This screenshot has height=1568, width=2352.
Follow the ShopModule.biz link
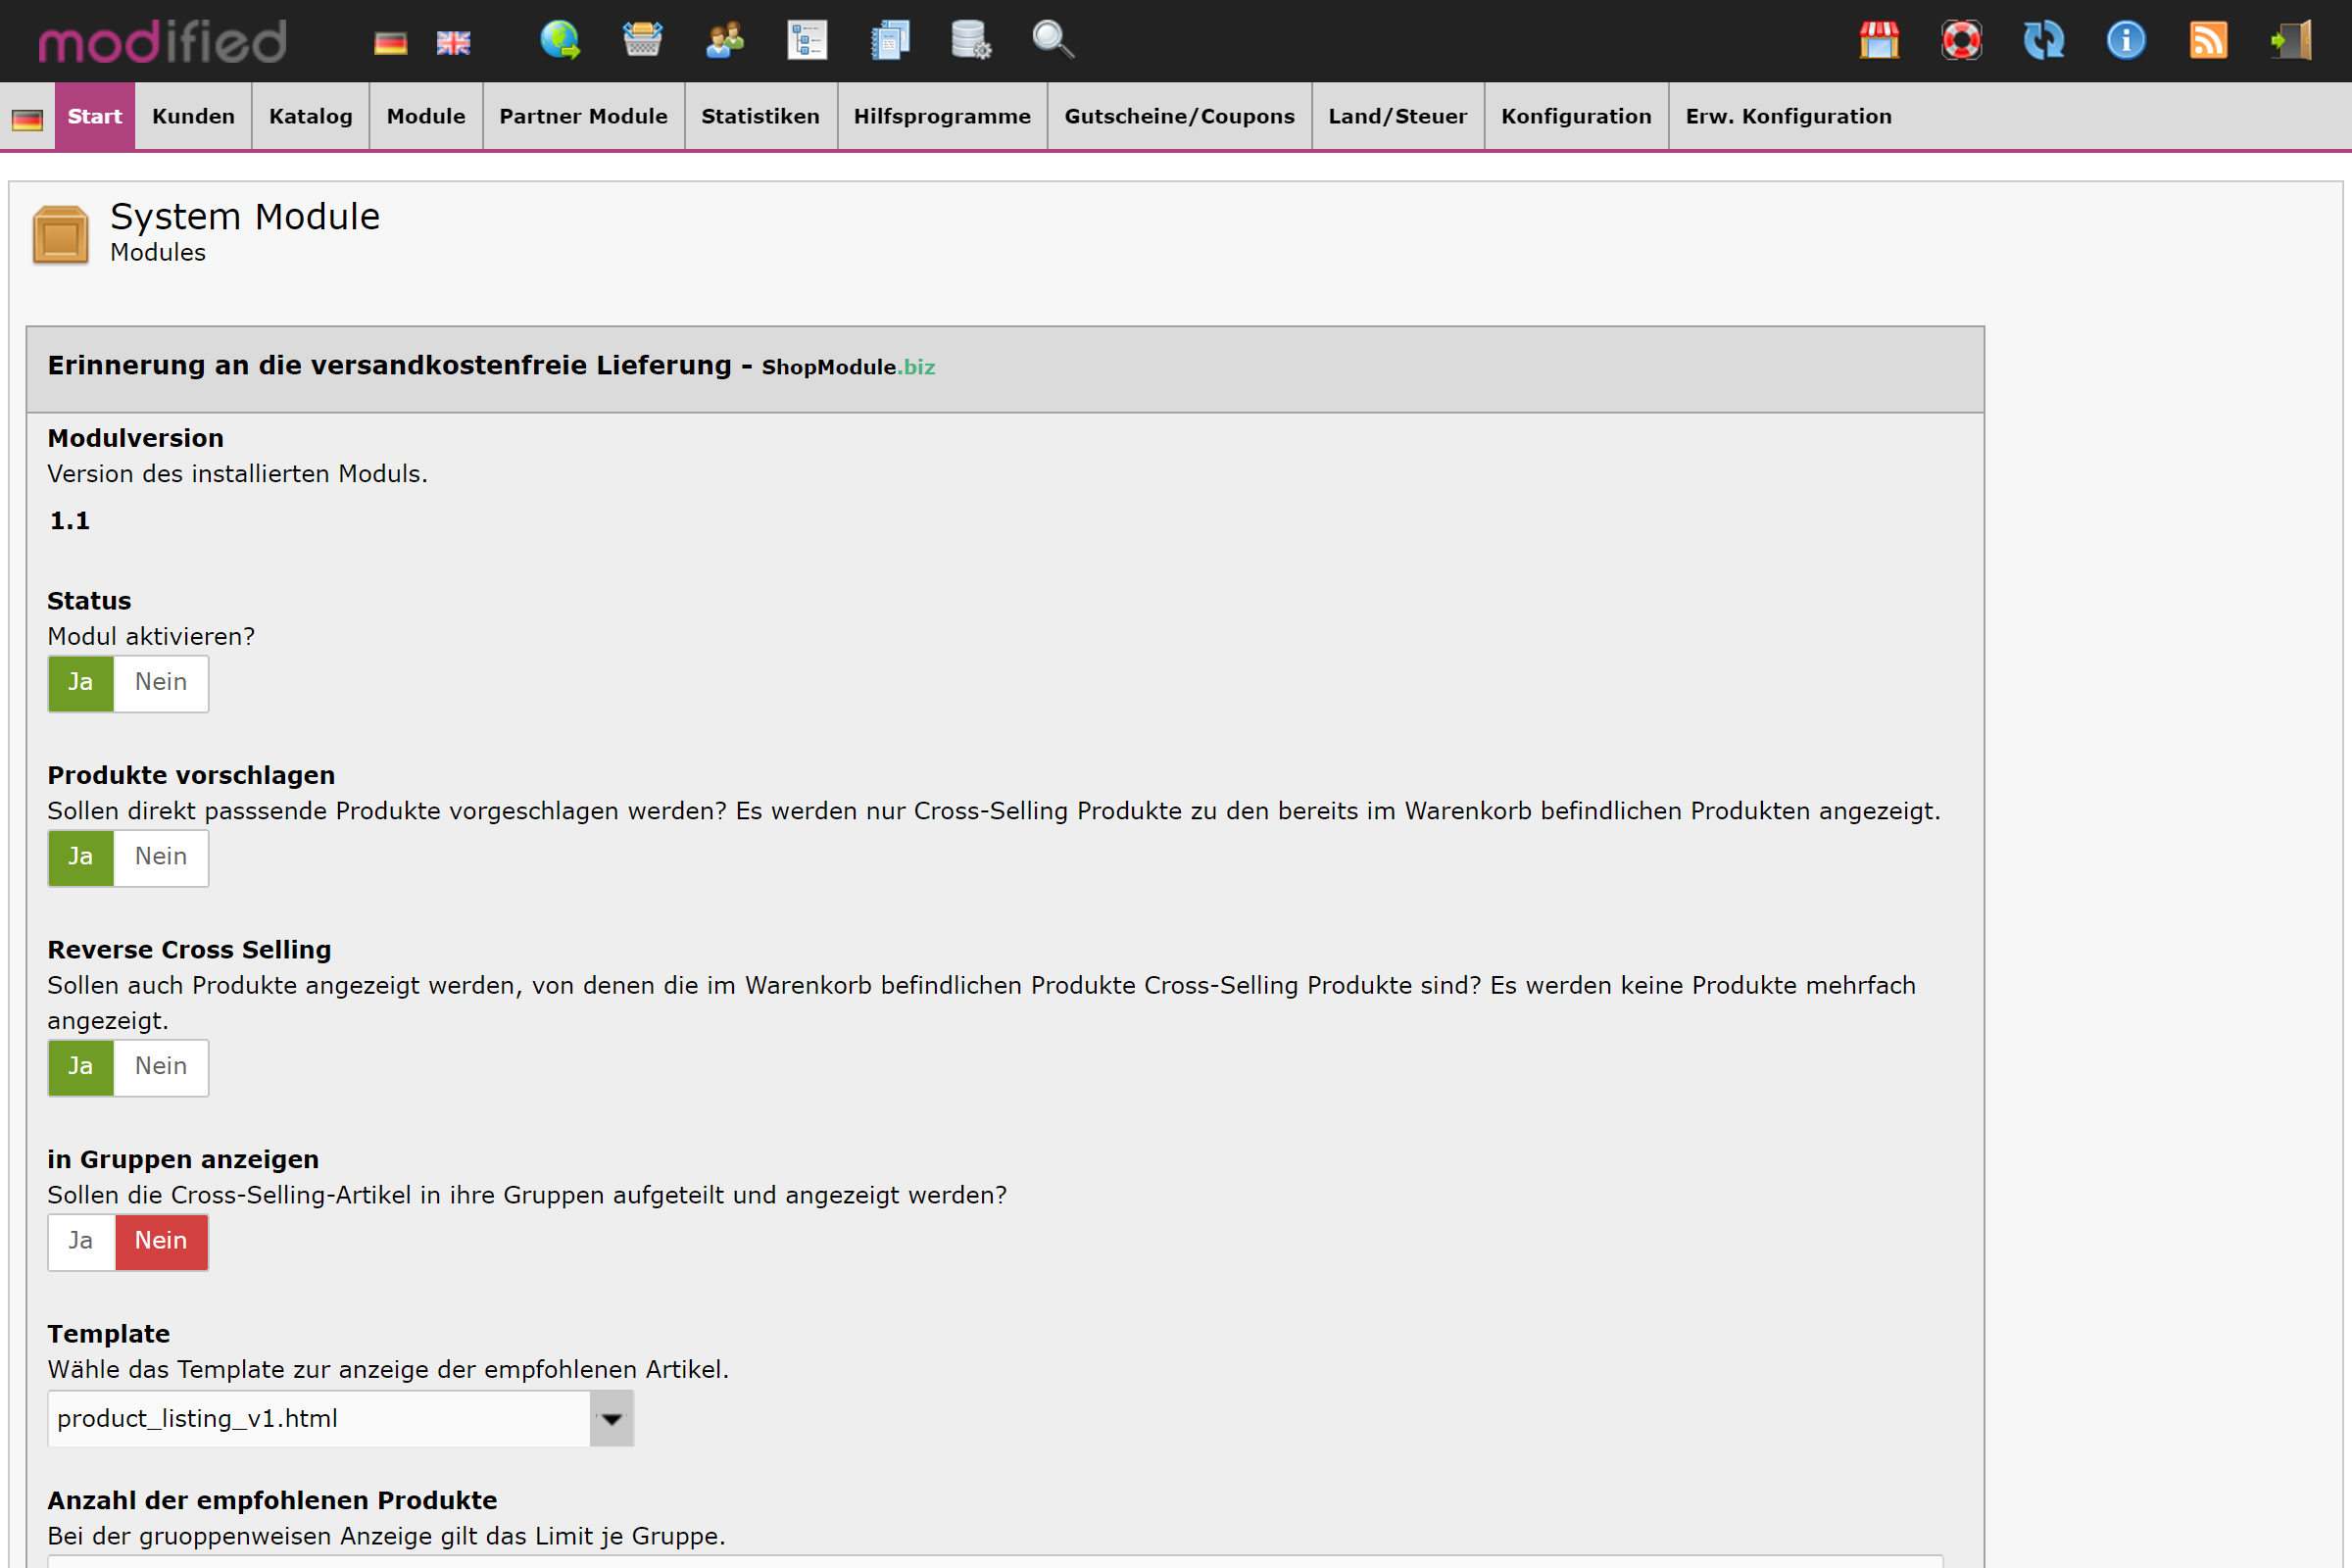pyautogui.click(x=848, y=367)
